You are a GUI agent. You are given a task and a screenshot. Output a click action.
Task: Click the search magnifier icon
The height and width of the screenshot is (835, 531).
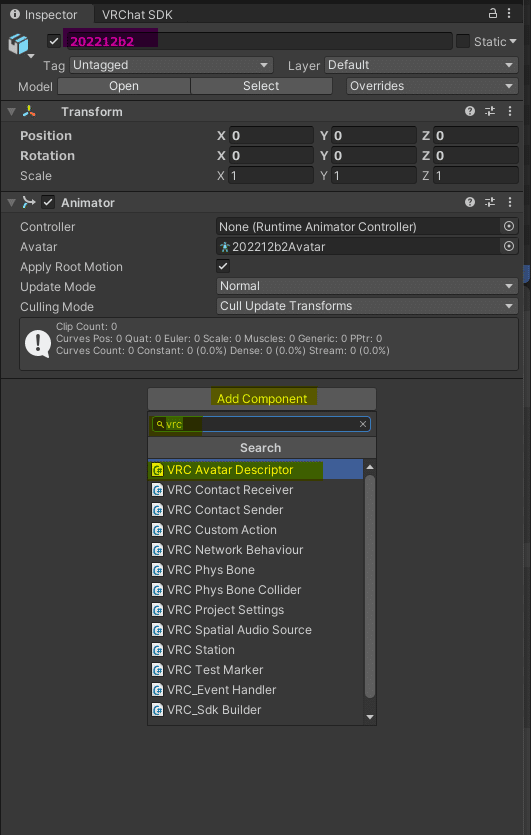click(160, 424)
